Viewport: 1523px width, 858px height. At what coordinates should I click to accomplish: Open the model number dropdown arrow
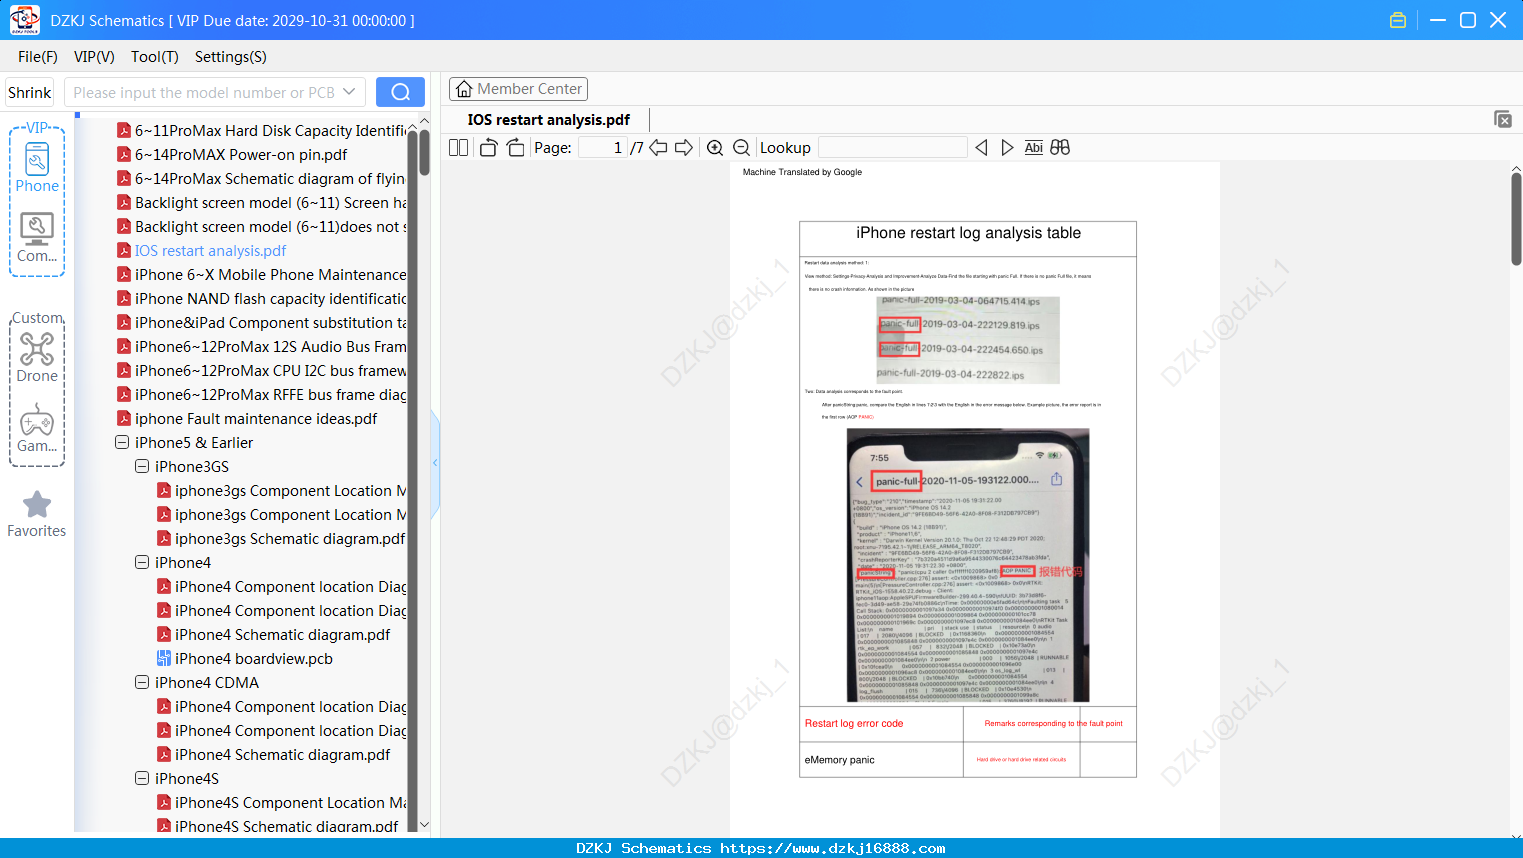pyautogui.click(x=349, y=92)
